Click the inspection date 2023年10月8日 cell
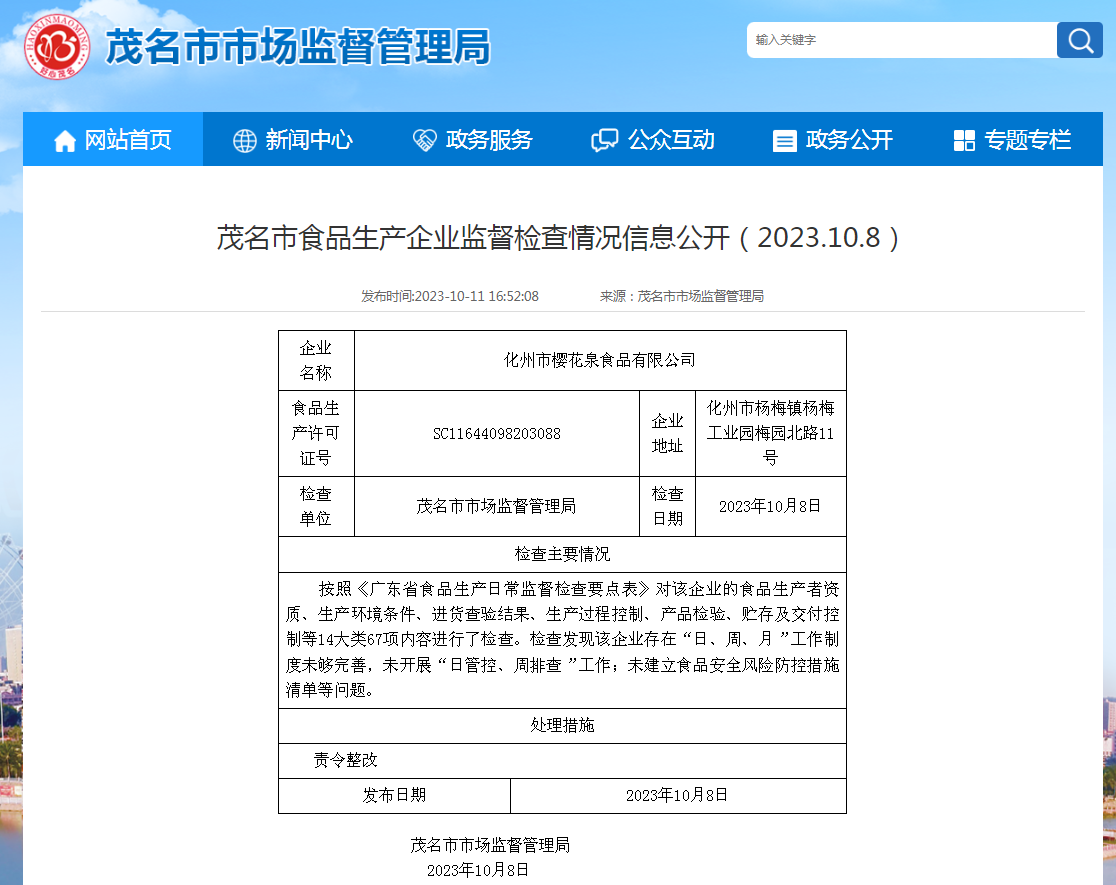Image resolution: width=1116 pixels, height=885 pixels. click(770, 506)
